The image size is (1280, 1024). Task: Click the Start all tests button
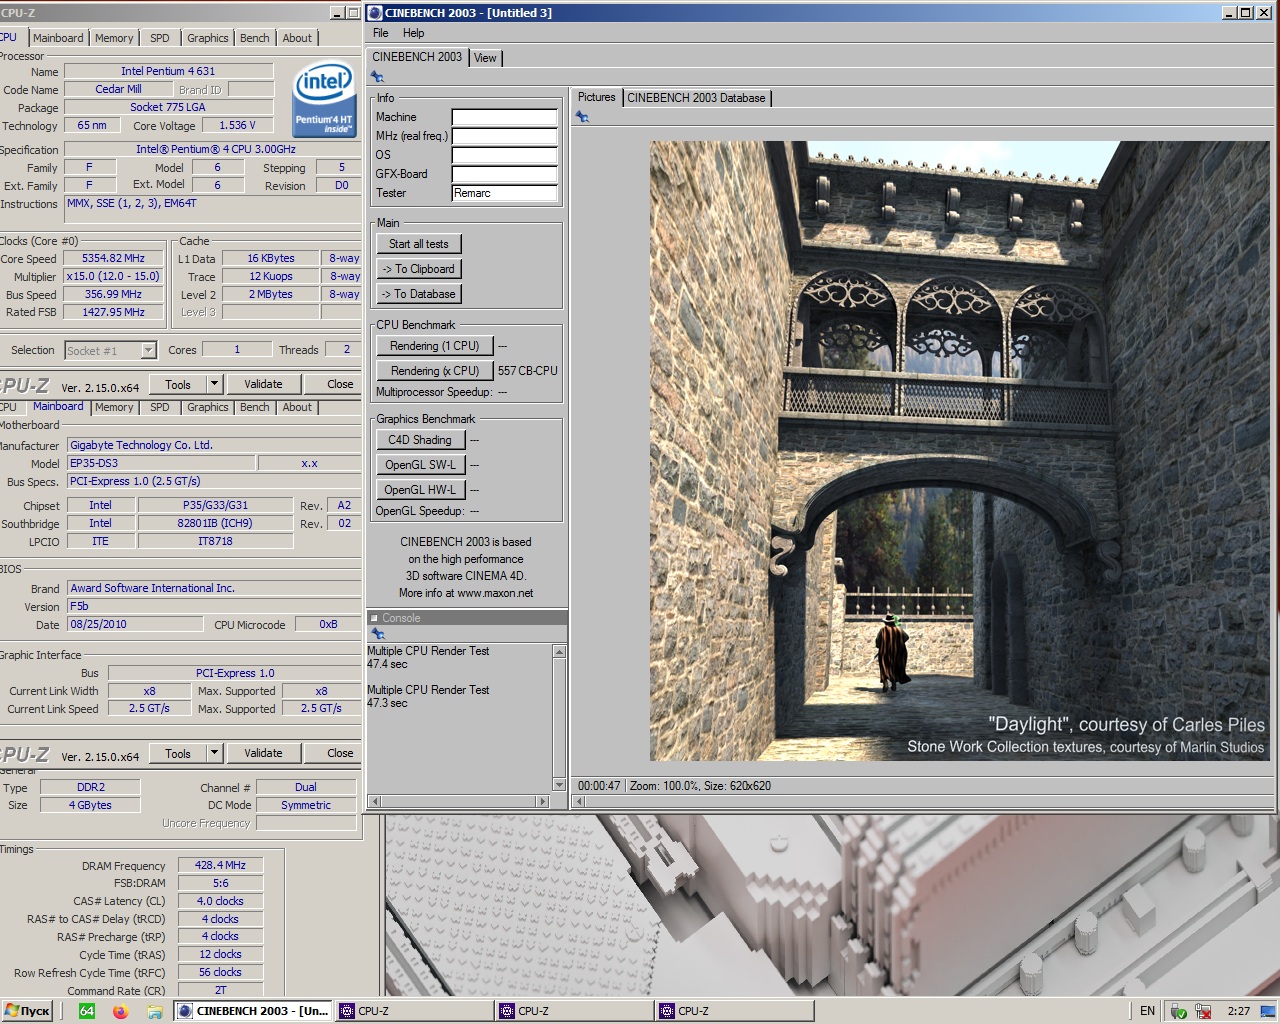pos(419,244)
